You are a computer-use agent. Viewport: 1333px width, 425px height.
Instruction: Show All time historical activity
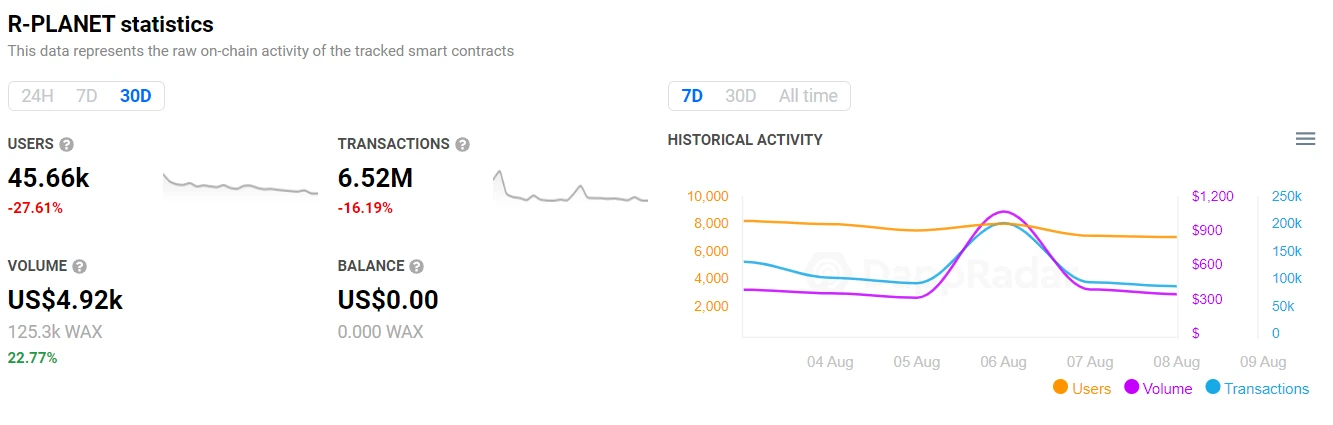(808, 96)
